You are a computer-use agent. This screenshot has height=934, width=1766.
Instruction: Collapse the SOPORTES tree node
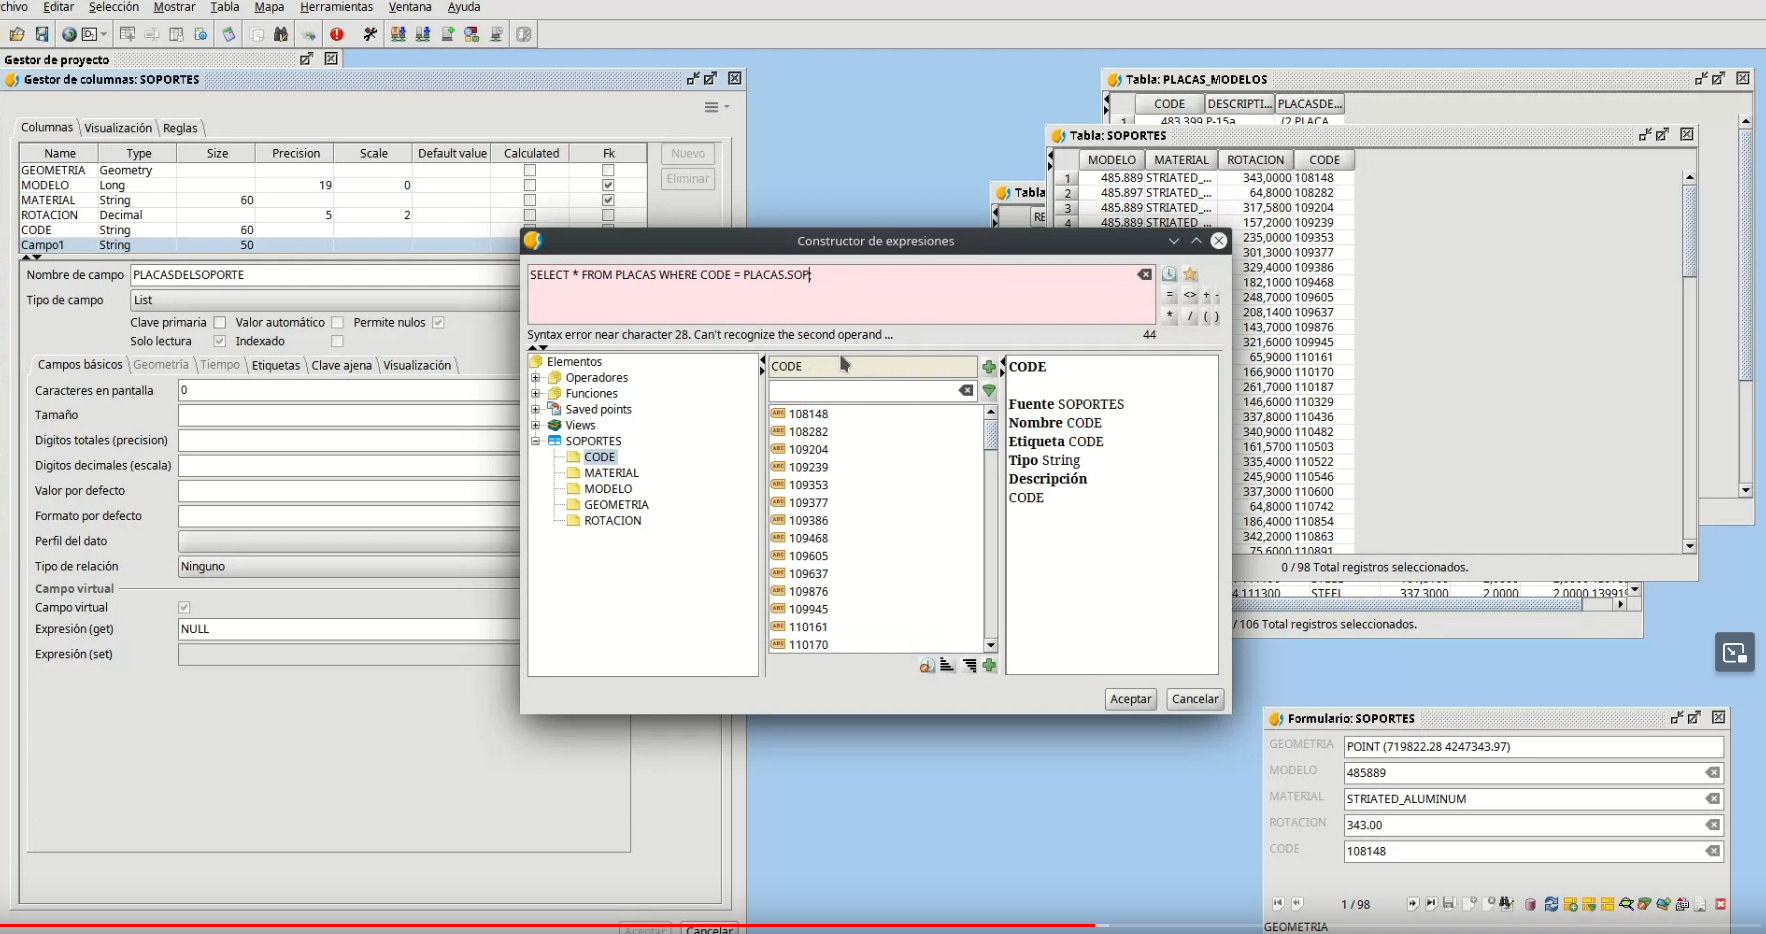point(536,441)
